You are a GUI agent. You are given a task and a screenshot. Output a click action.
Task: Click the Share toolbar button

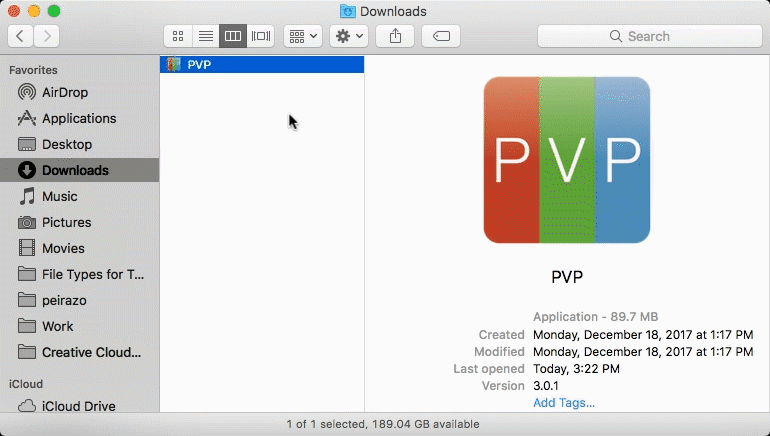(395, 36)
